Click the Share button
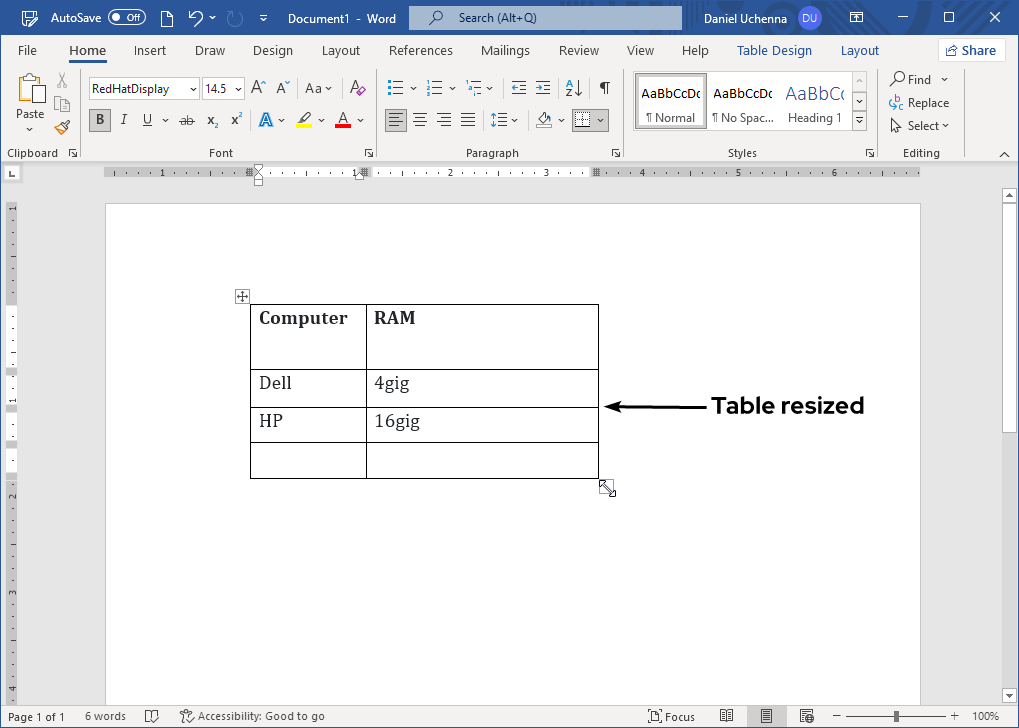 coord(970,50)
